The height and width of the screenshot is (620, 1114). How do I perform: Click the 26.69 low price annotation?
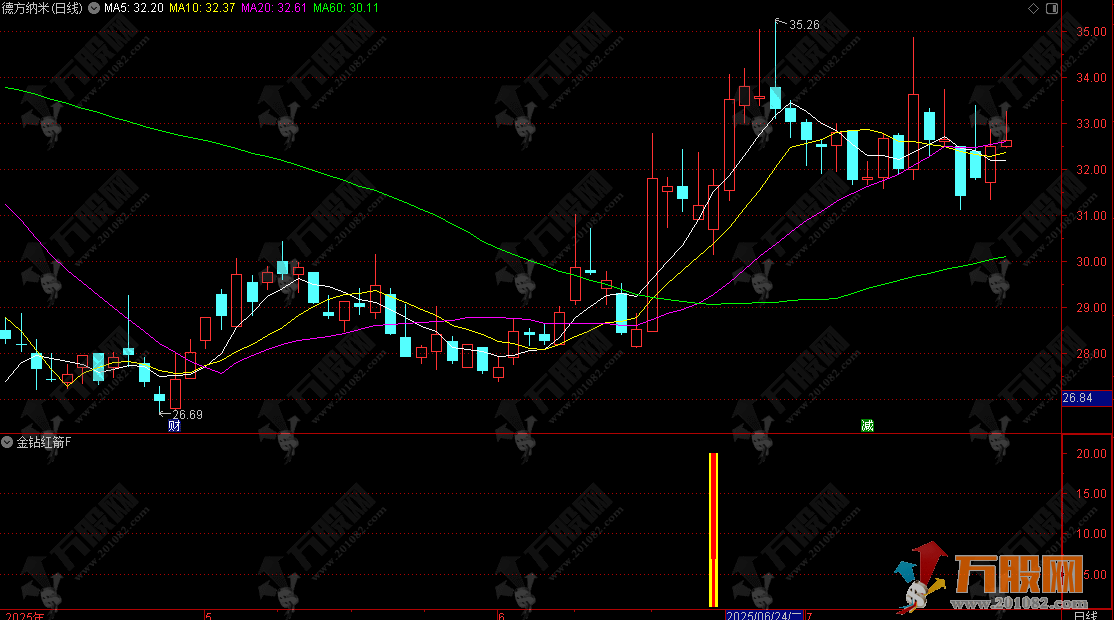coord(188,415)
